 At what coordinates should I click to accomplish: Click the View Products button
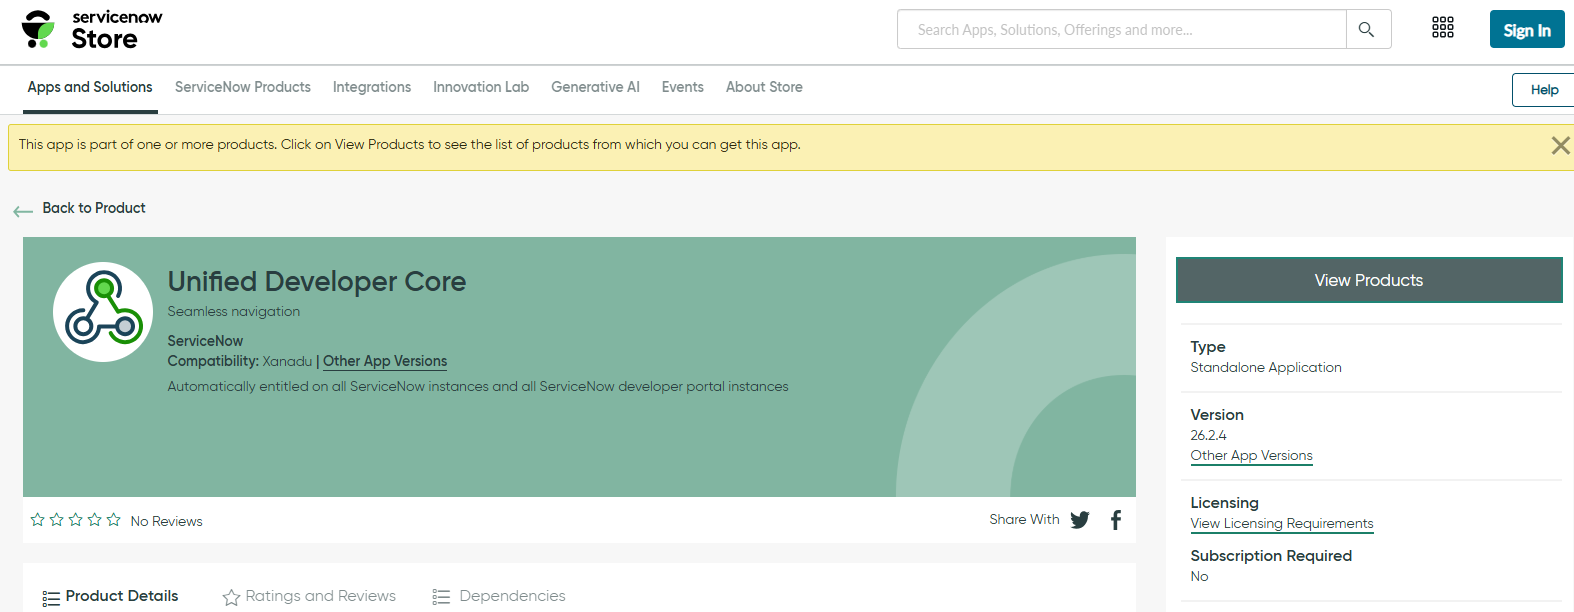pos(1369,280)
